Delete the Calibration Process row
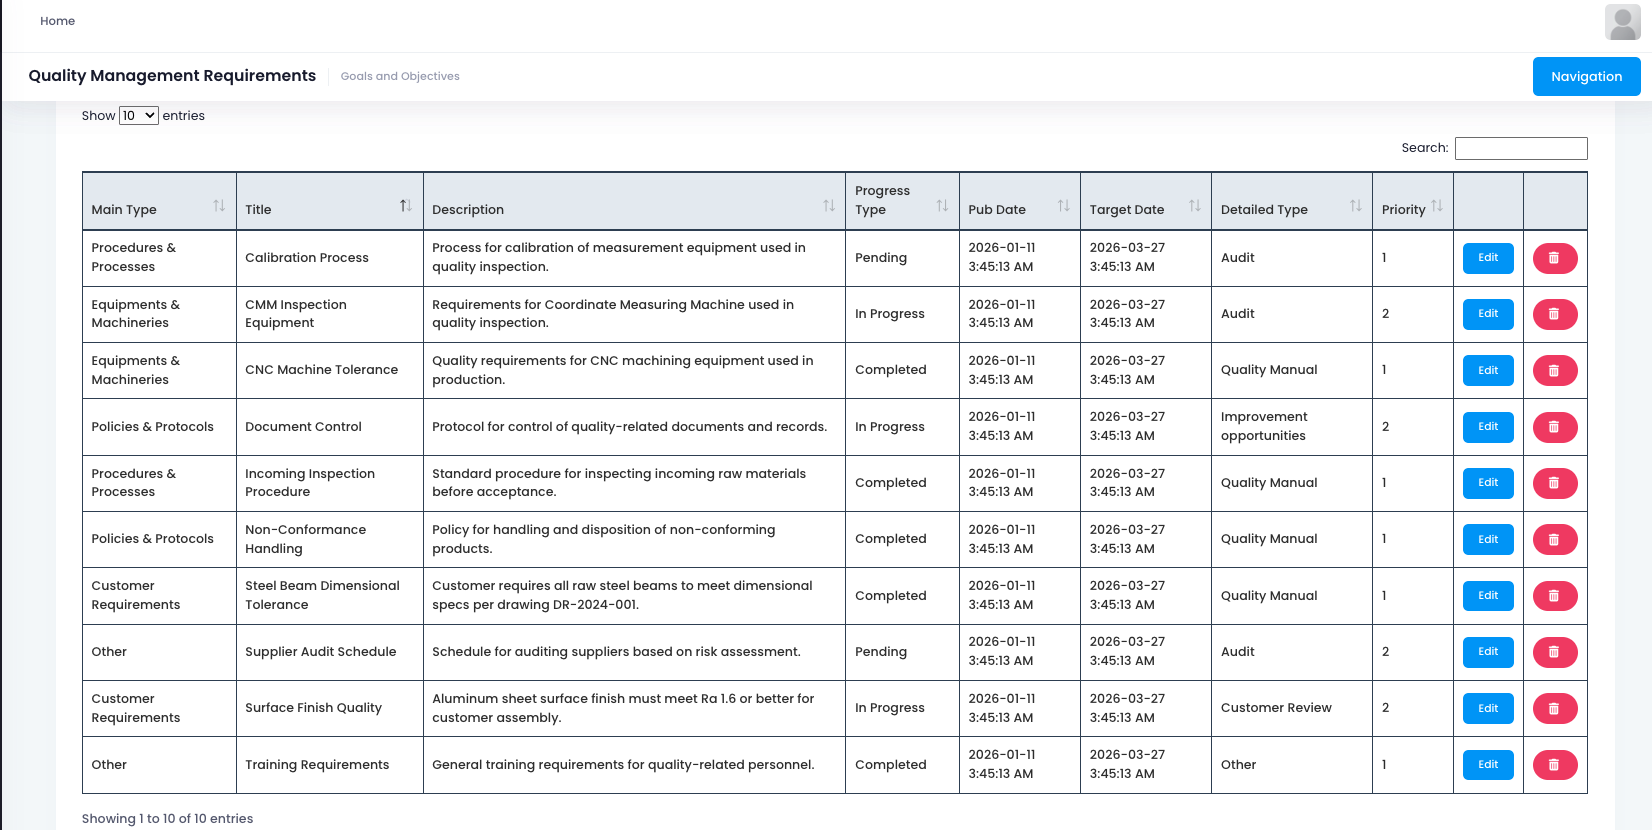1652x830 pixels. [x=1554, y=258]
